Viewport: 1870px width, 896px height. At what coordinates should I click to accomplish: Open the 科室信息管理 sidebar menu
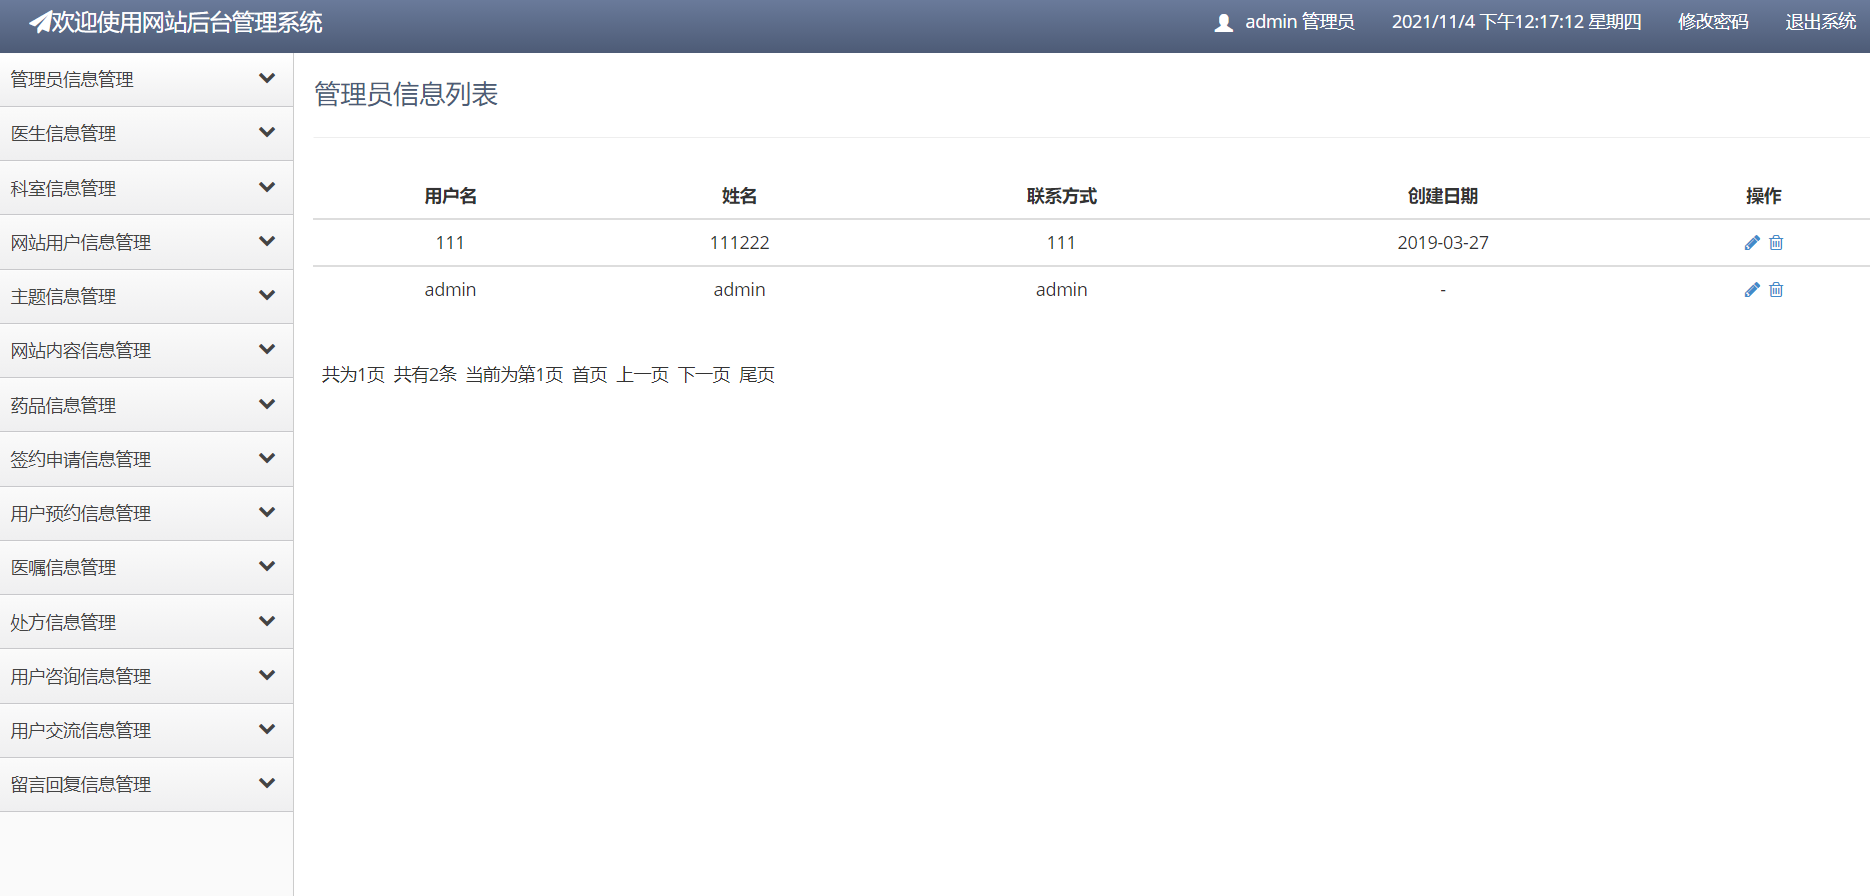[64, 188]
